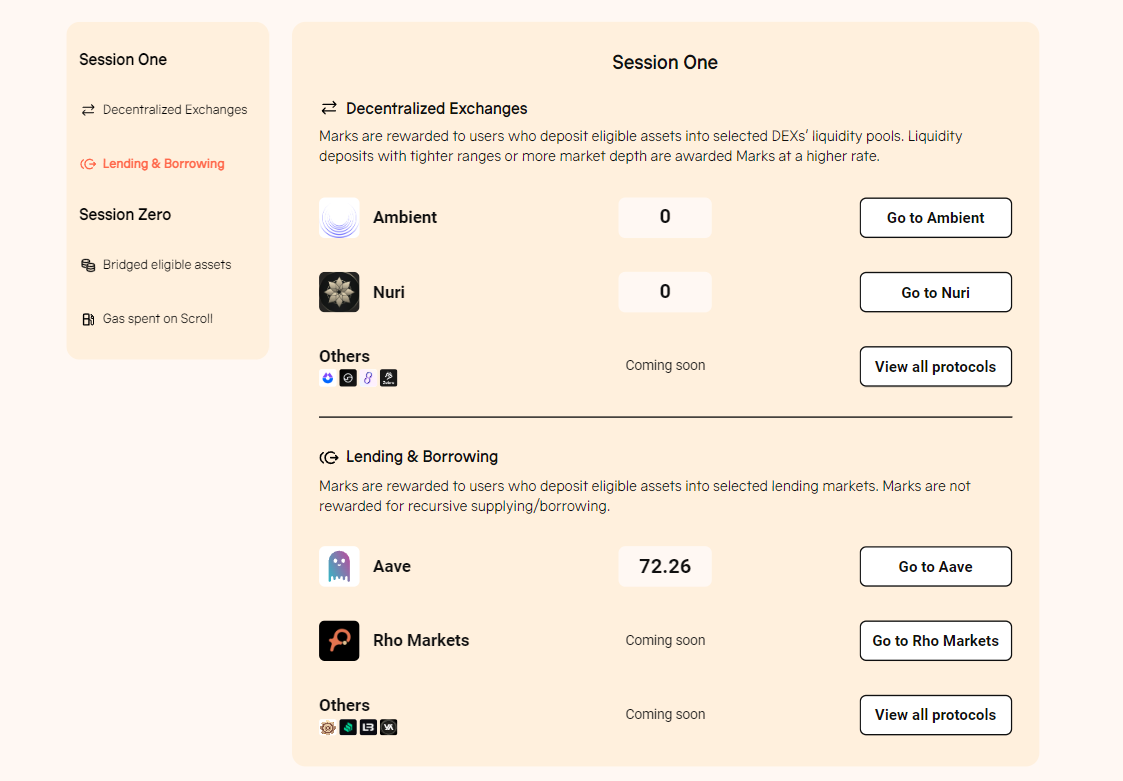Viewport: 1123px width, 781px height.
Task: Click the Aave protocol name
Action: click(392, 567)
